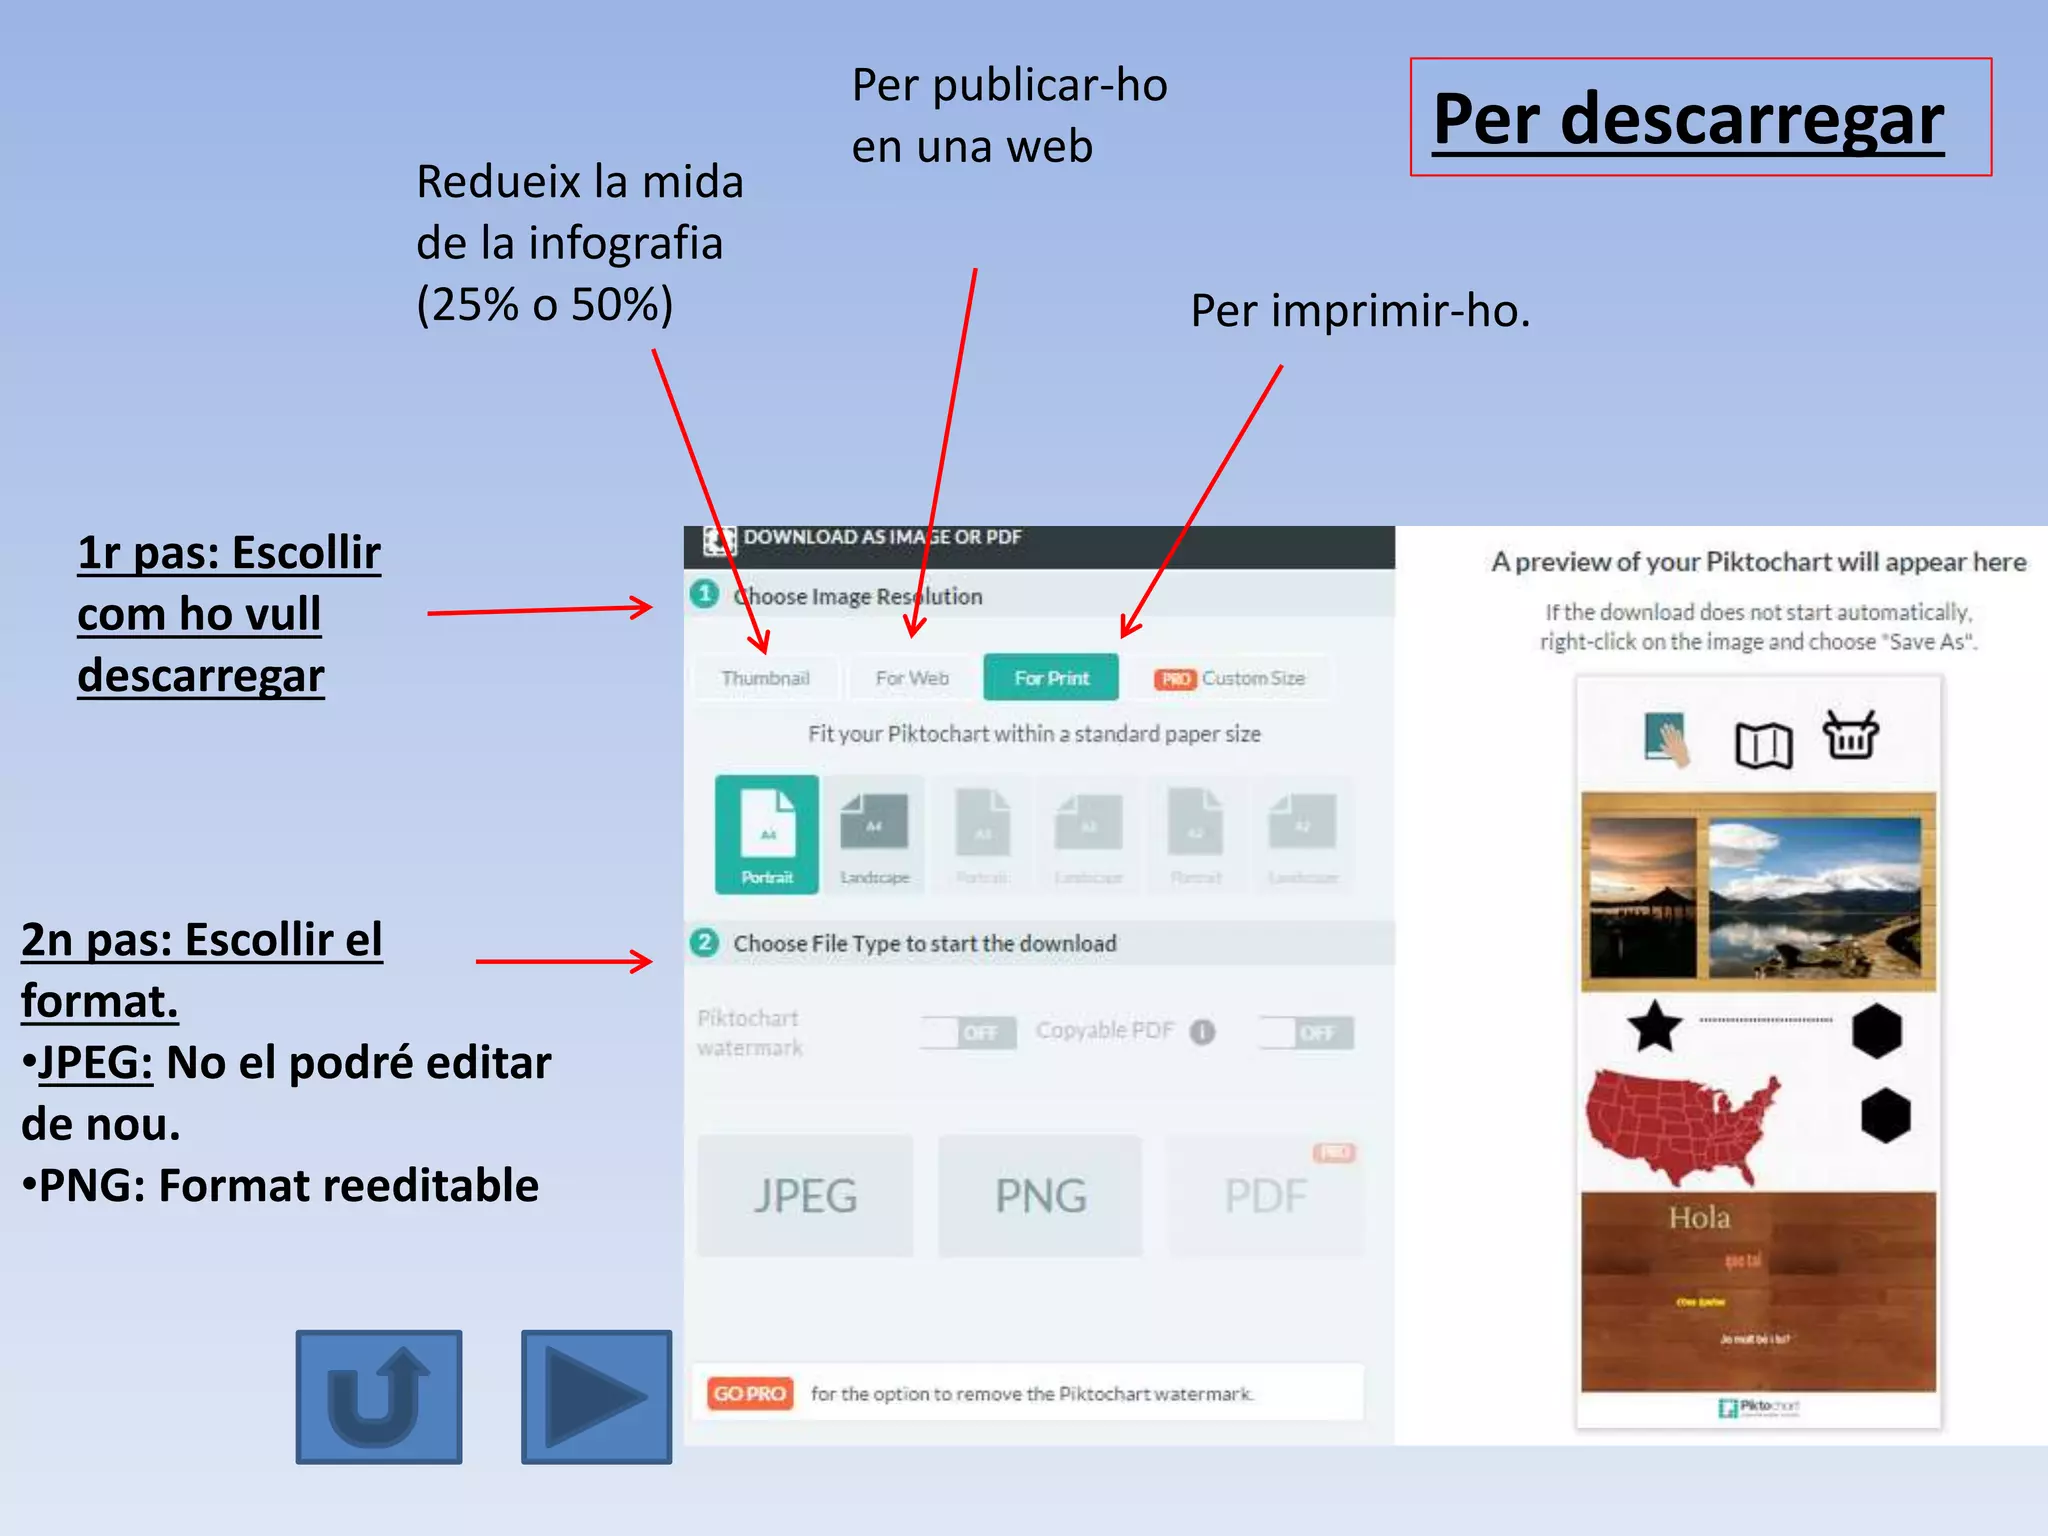
Task: Select the For Web resolution tab
Action: (x=912, y=678)
